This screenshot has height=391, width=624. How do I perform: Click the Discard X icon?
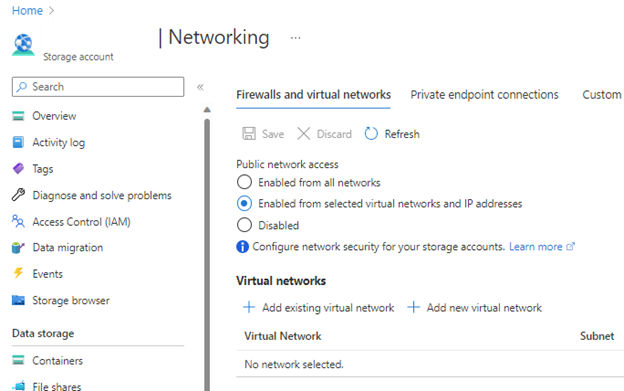pyautogui.click(x=304, y=134)
